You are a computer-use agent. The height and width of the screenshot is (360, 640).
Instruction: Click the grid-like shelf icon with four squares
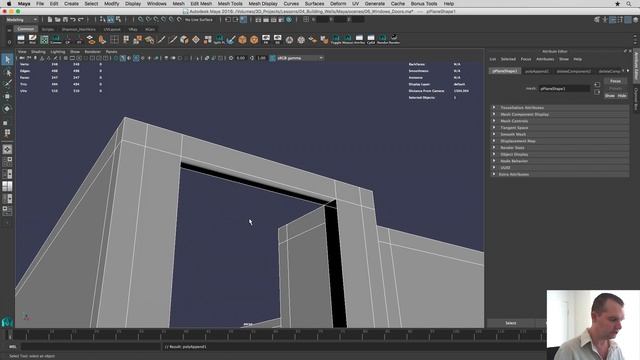coord(114,40)
